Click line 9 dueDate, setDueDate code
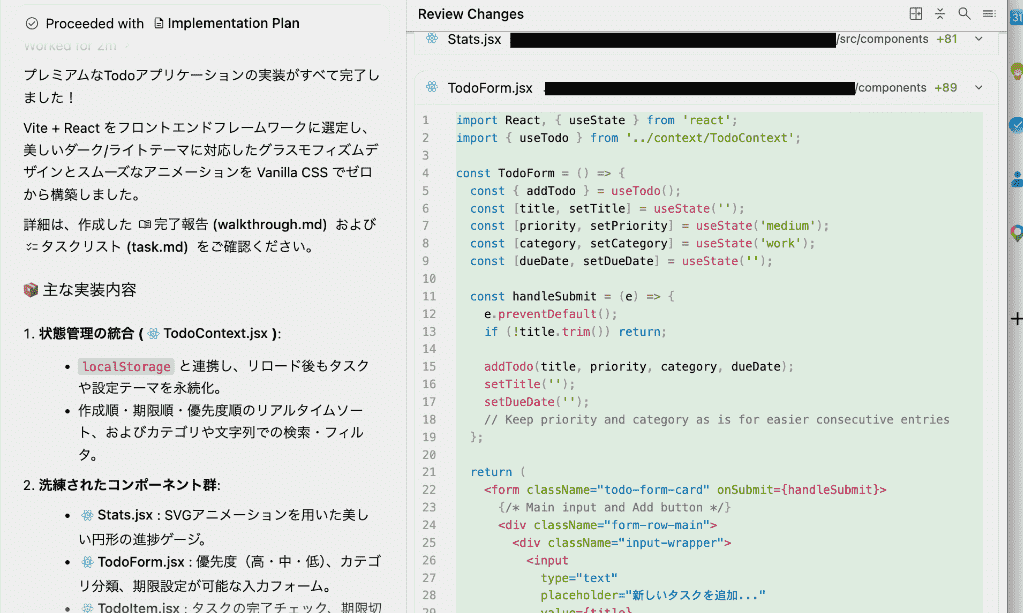 pos(621,261)
